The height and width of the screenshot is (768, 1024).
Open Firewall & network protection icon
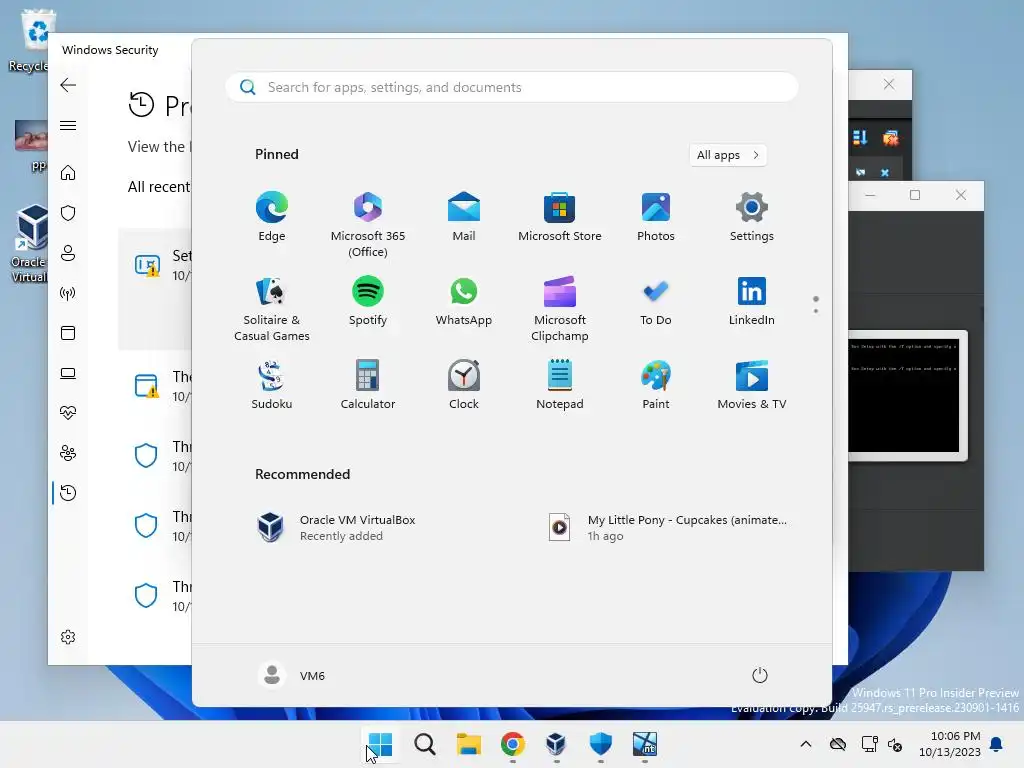pyautogui.click(x=68, y=293)
